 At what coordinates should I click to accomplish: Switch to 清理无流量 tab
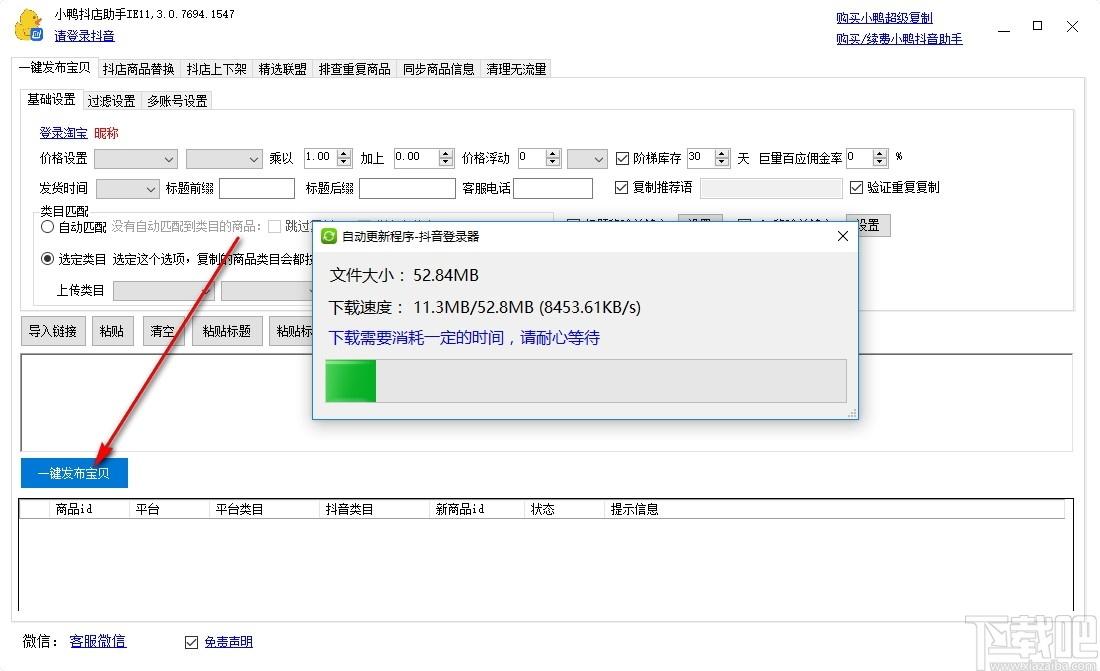click(516, 69)
